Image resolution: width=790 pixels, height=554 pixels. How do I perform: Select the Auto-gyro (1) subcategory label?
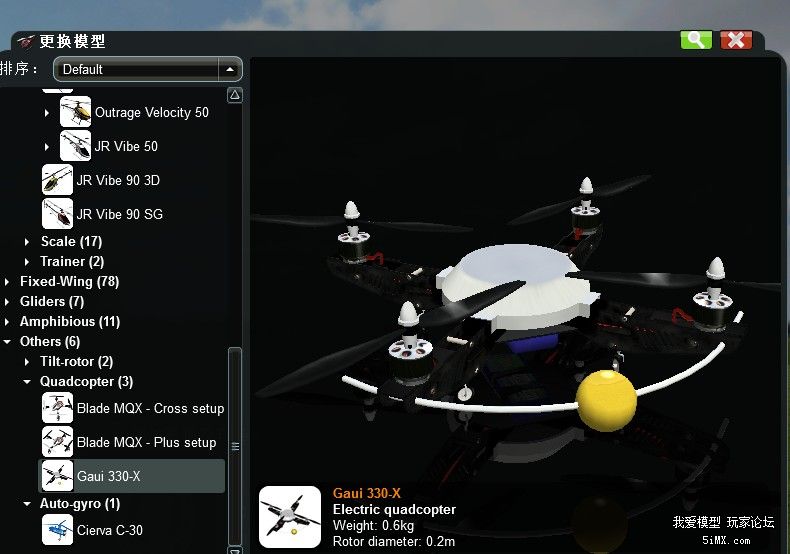[80, 503]
